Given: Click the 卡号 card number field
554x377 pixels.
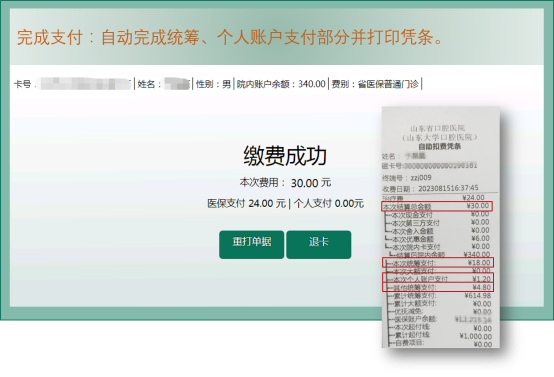Looking at the screenshot, I should (x=72, y=84).
